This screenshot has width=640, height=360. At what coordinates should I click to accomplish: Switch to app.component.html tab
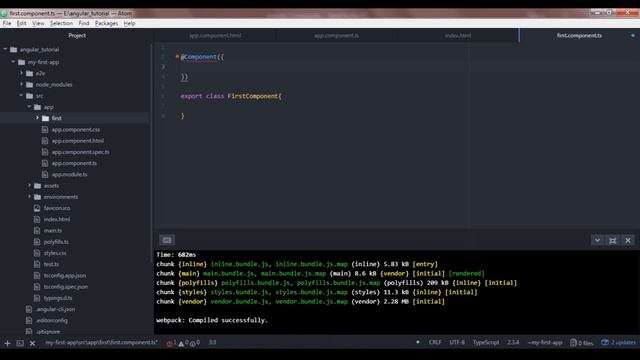[215, 36]
